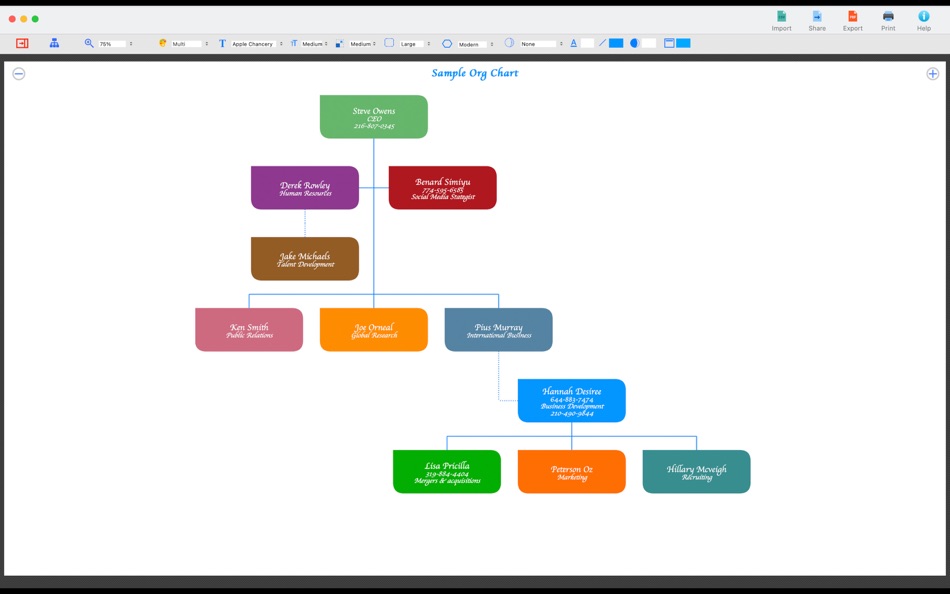Click the blue line color swatch
Screen dimensions: 950x594
[x=616, y=43]
